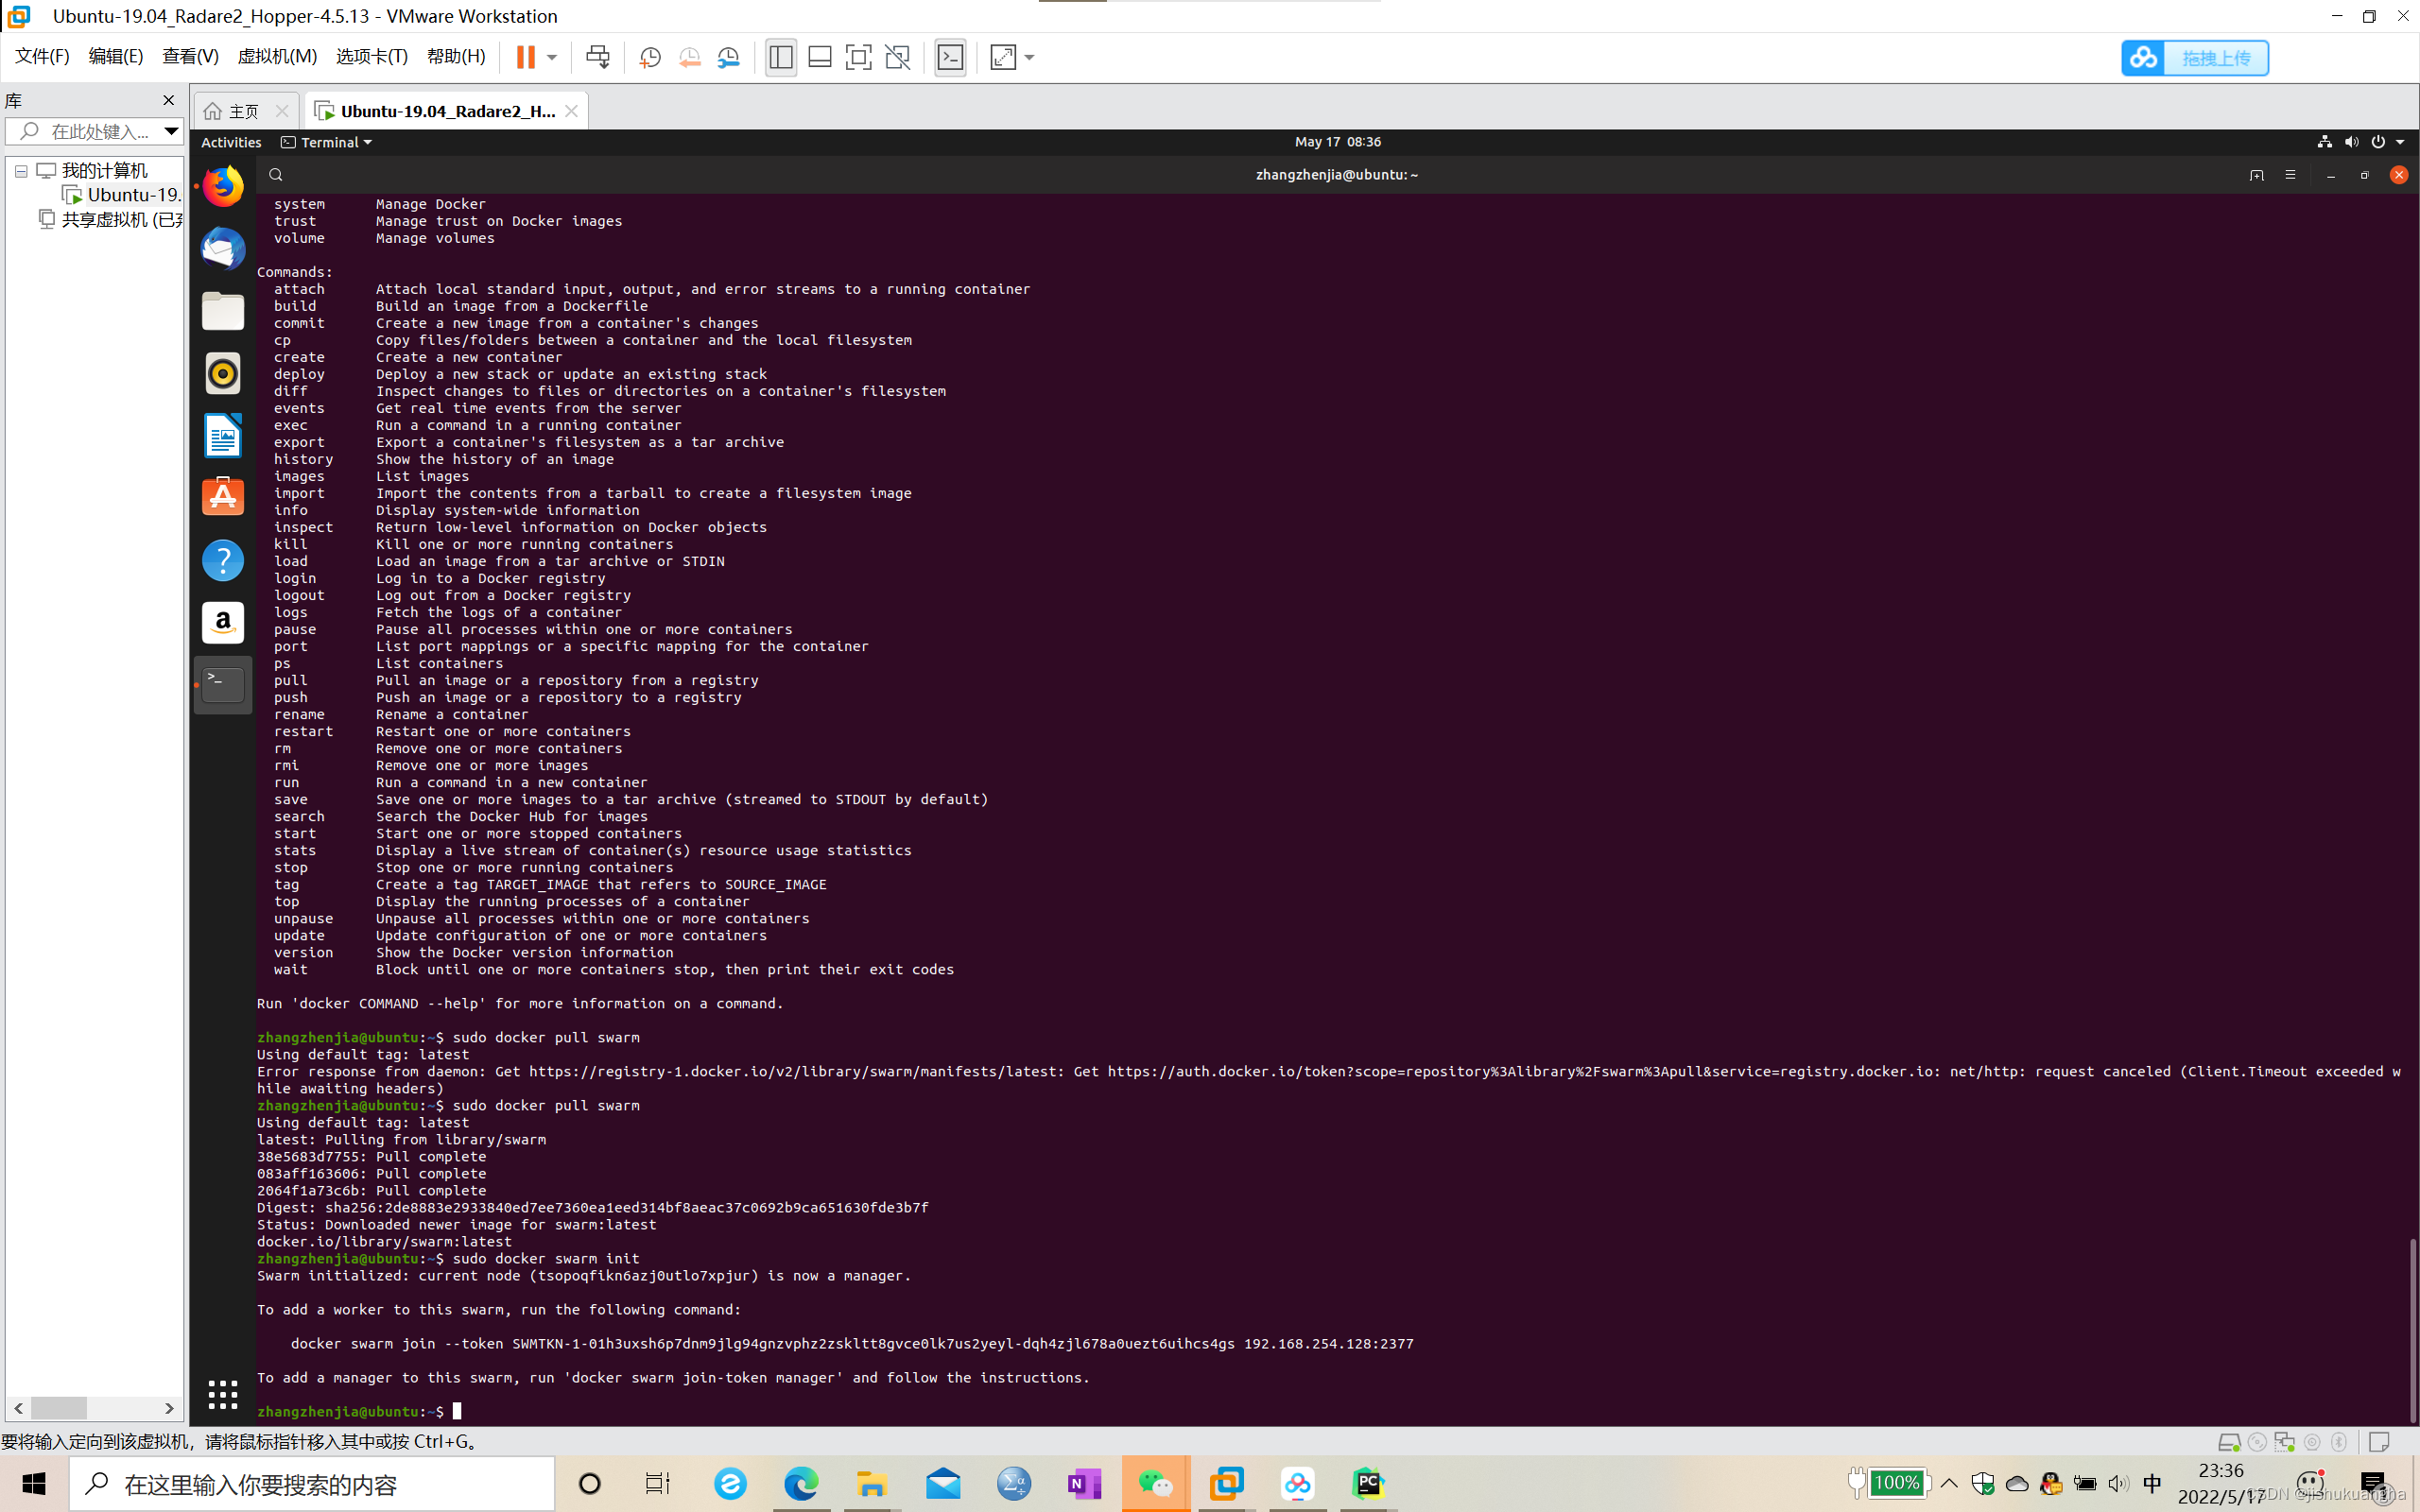This screenshot has width=2420, height=1512.
Task: Launch Firefox from the Ubuntu dock
Action: click(222, 187)
